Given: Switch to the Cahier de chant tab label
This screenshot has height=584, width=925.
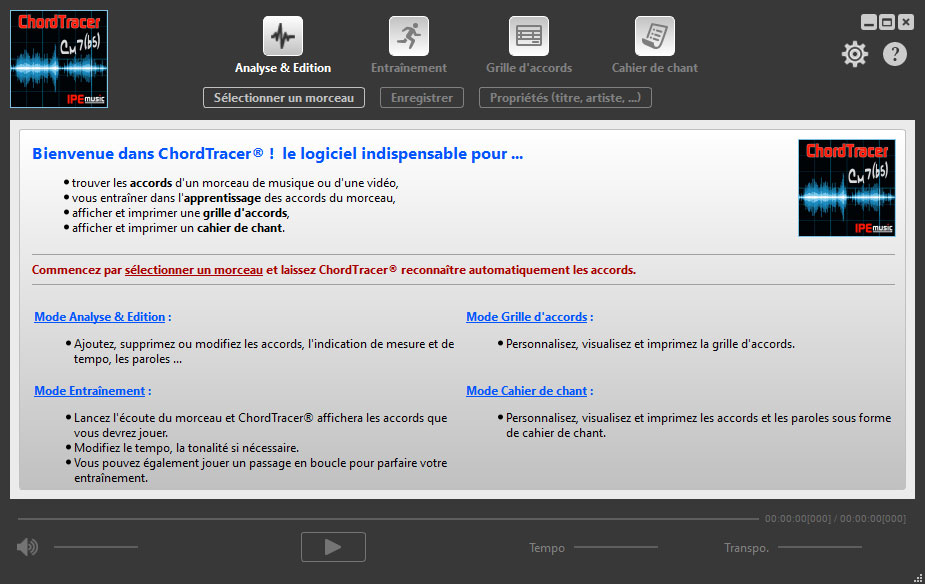Looking at the screenshot, I should 655,68.
